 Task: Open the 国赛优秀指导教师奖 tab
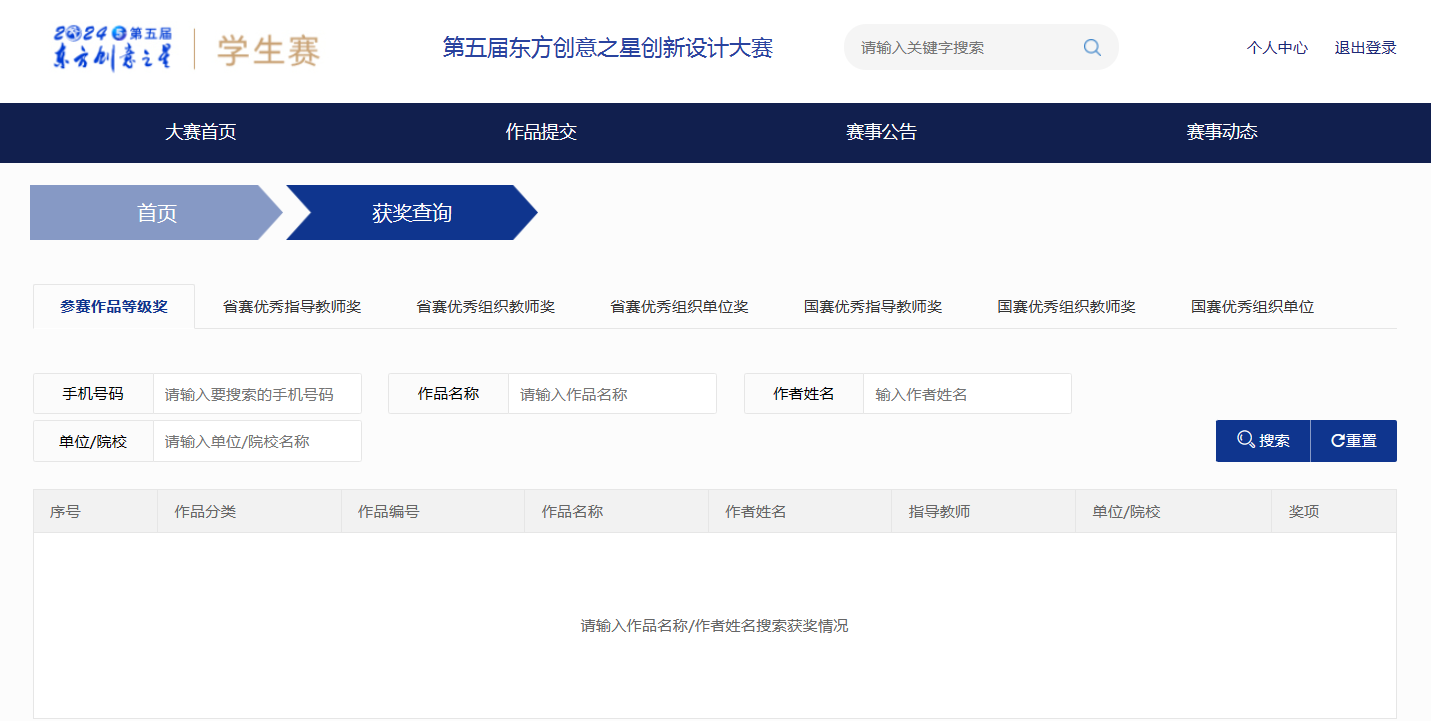[x=873, y=307]
